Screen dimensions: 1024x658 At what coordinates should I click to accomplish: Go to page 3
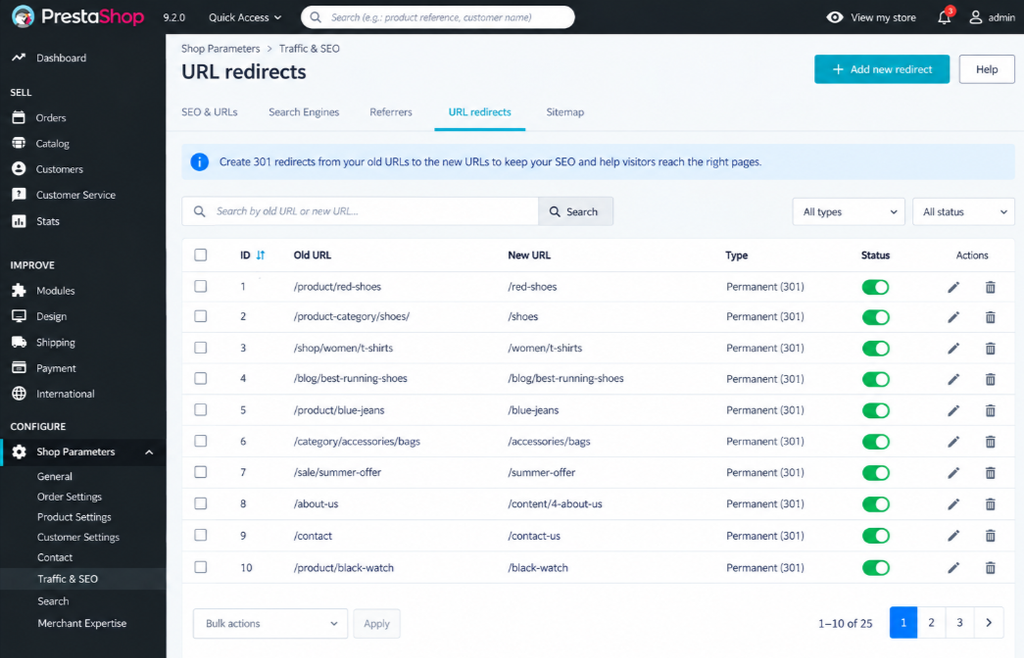(x=959, y=623)
